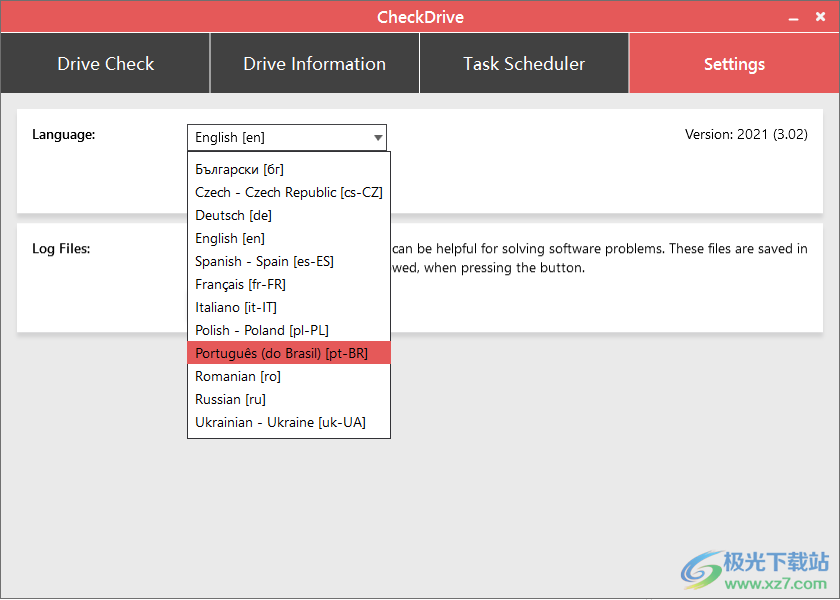
Task: Go to the Task Scheduler tab
Action: pos(524,63)
